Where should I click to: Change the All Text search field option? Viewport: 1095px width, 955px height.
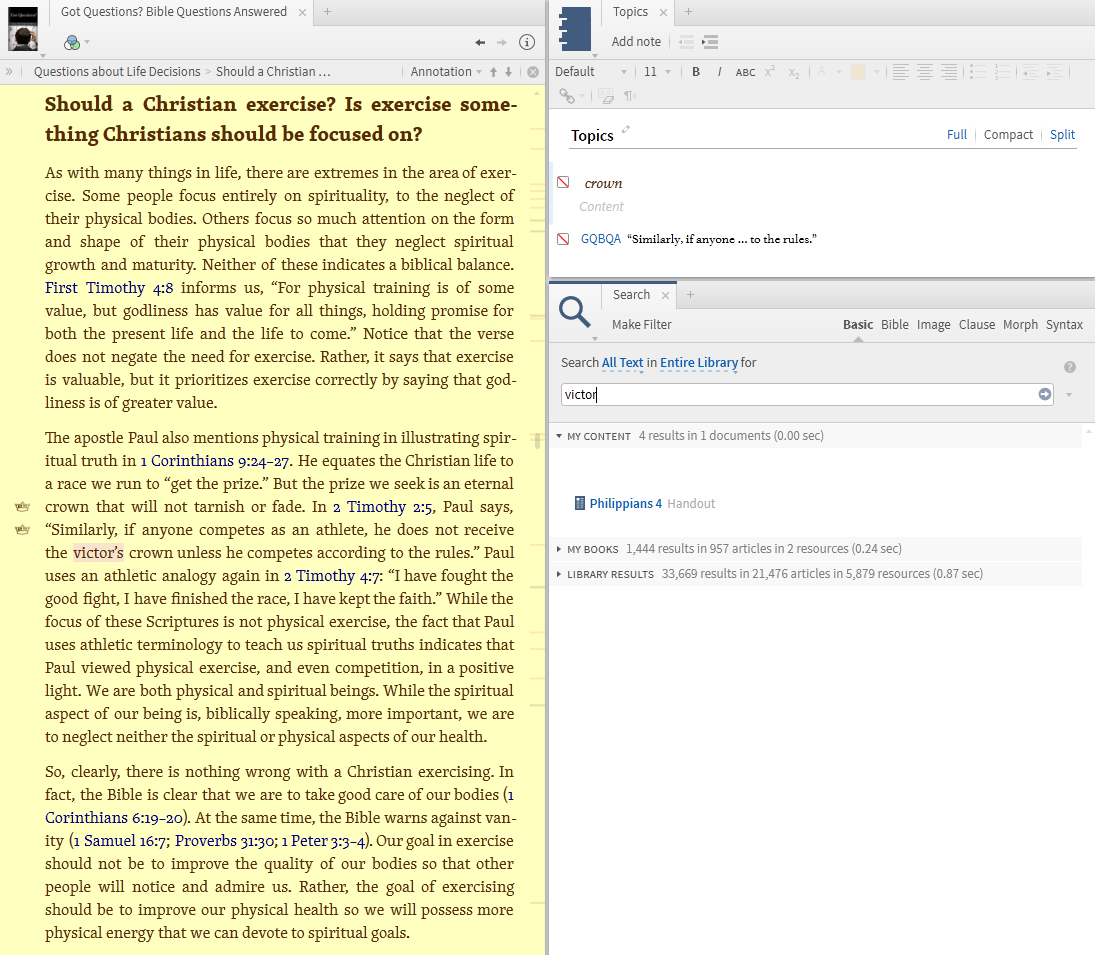pyautogui.click(x=622, y=363)
